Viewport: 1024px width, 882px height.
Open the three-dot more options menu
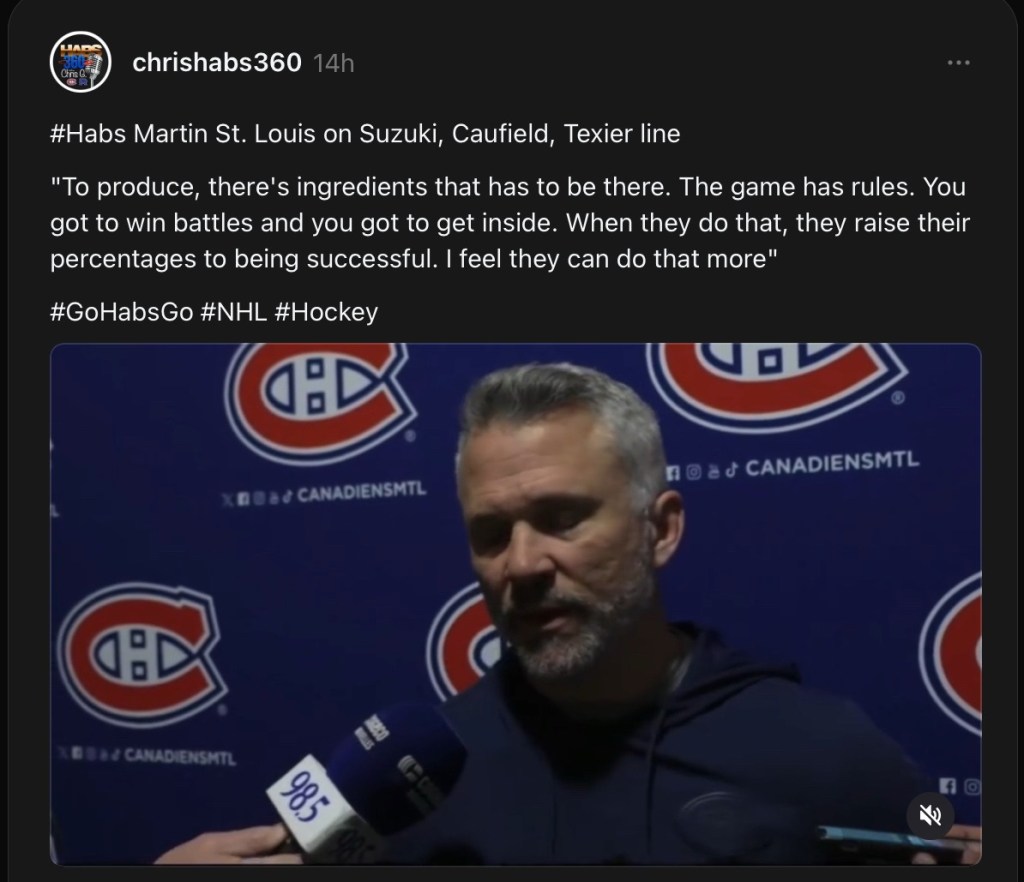(x=958, y=63)
